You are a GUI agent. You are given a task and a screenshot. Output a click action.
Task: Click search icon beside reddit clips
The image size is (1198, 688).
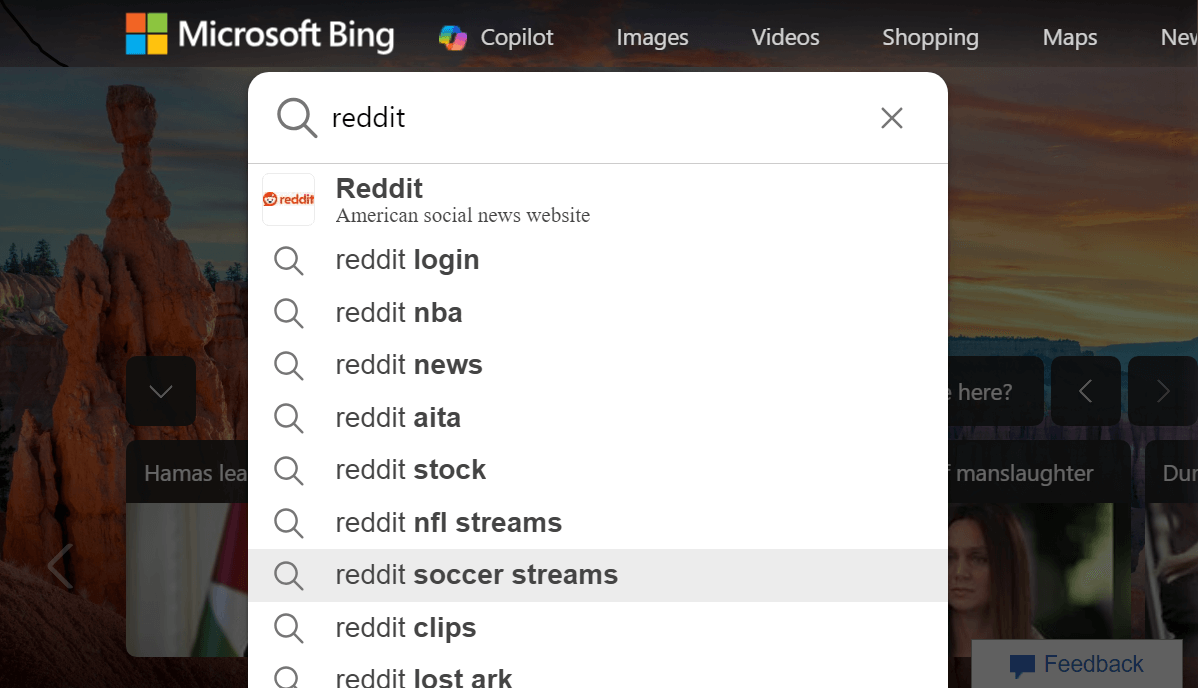click(289, 628)
